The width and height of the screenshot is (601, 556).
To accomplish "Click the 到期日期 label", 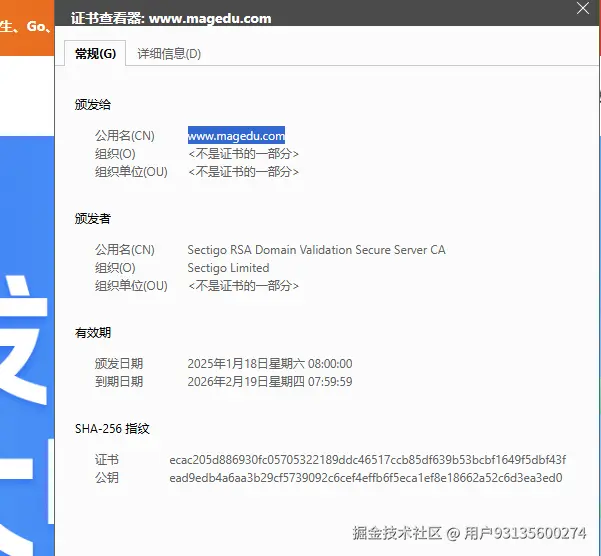I will (119, 382).
